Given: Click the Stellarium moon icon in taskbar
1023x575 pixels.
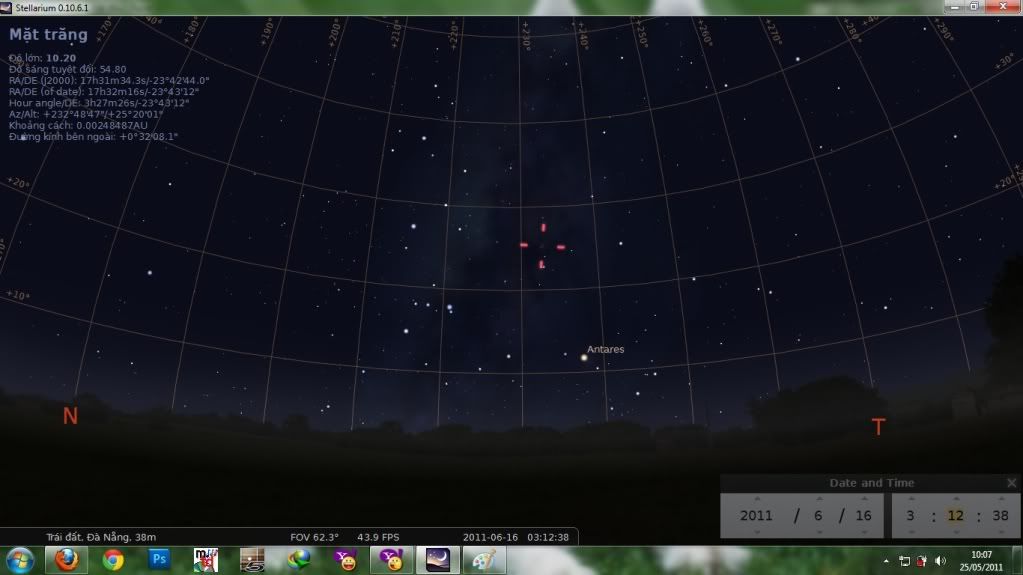Looking at the screenshot, I should (436, 560).
